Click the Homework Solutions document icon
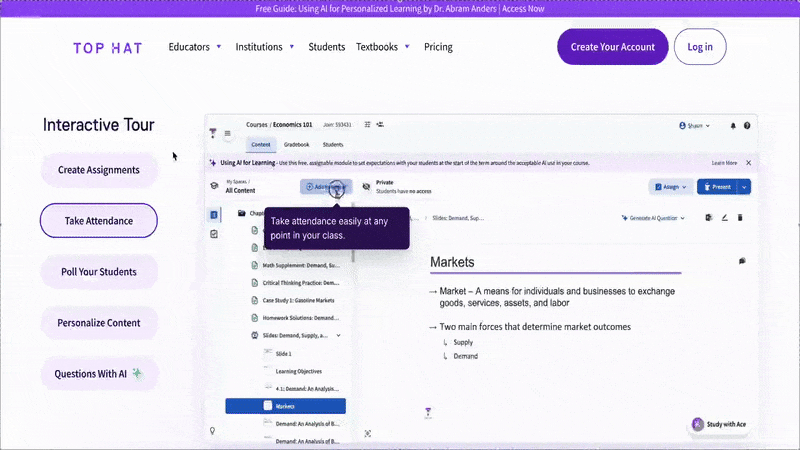Image resolution: width=800 pixels, height=450 pixels. click(x=255, y=317)
